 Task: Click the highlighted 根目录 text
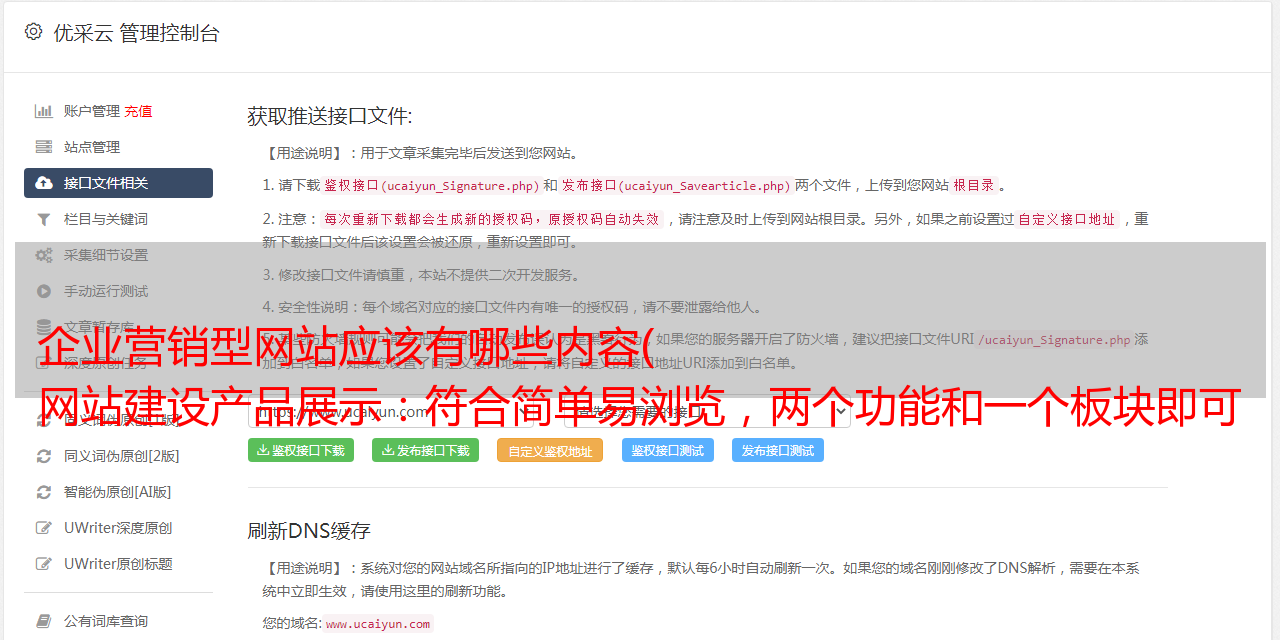(x=974, y=185)
